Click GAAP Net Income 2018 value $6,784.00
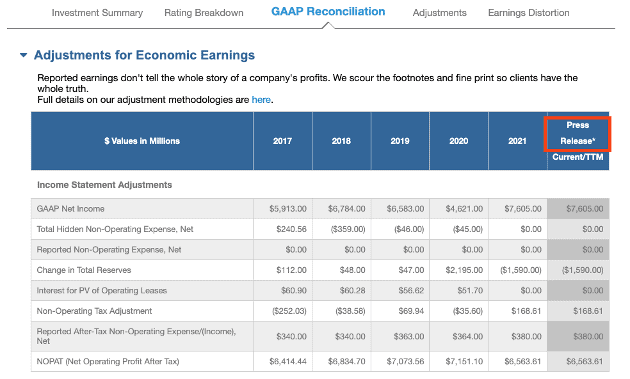This screenshot has width=630, height=379. 346,209
